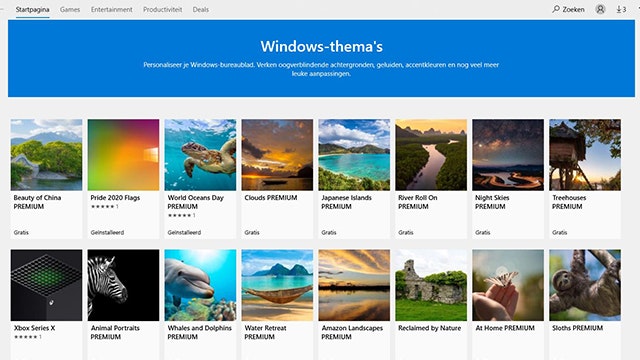Switch to the Games tab
The image size is (640, 360).
(x=70, y=9)
